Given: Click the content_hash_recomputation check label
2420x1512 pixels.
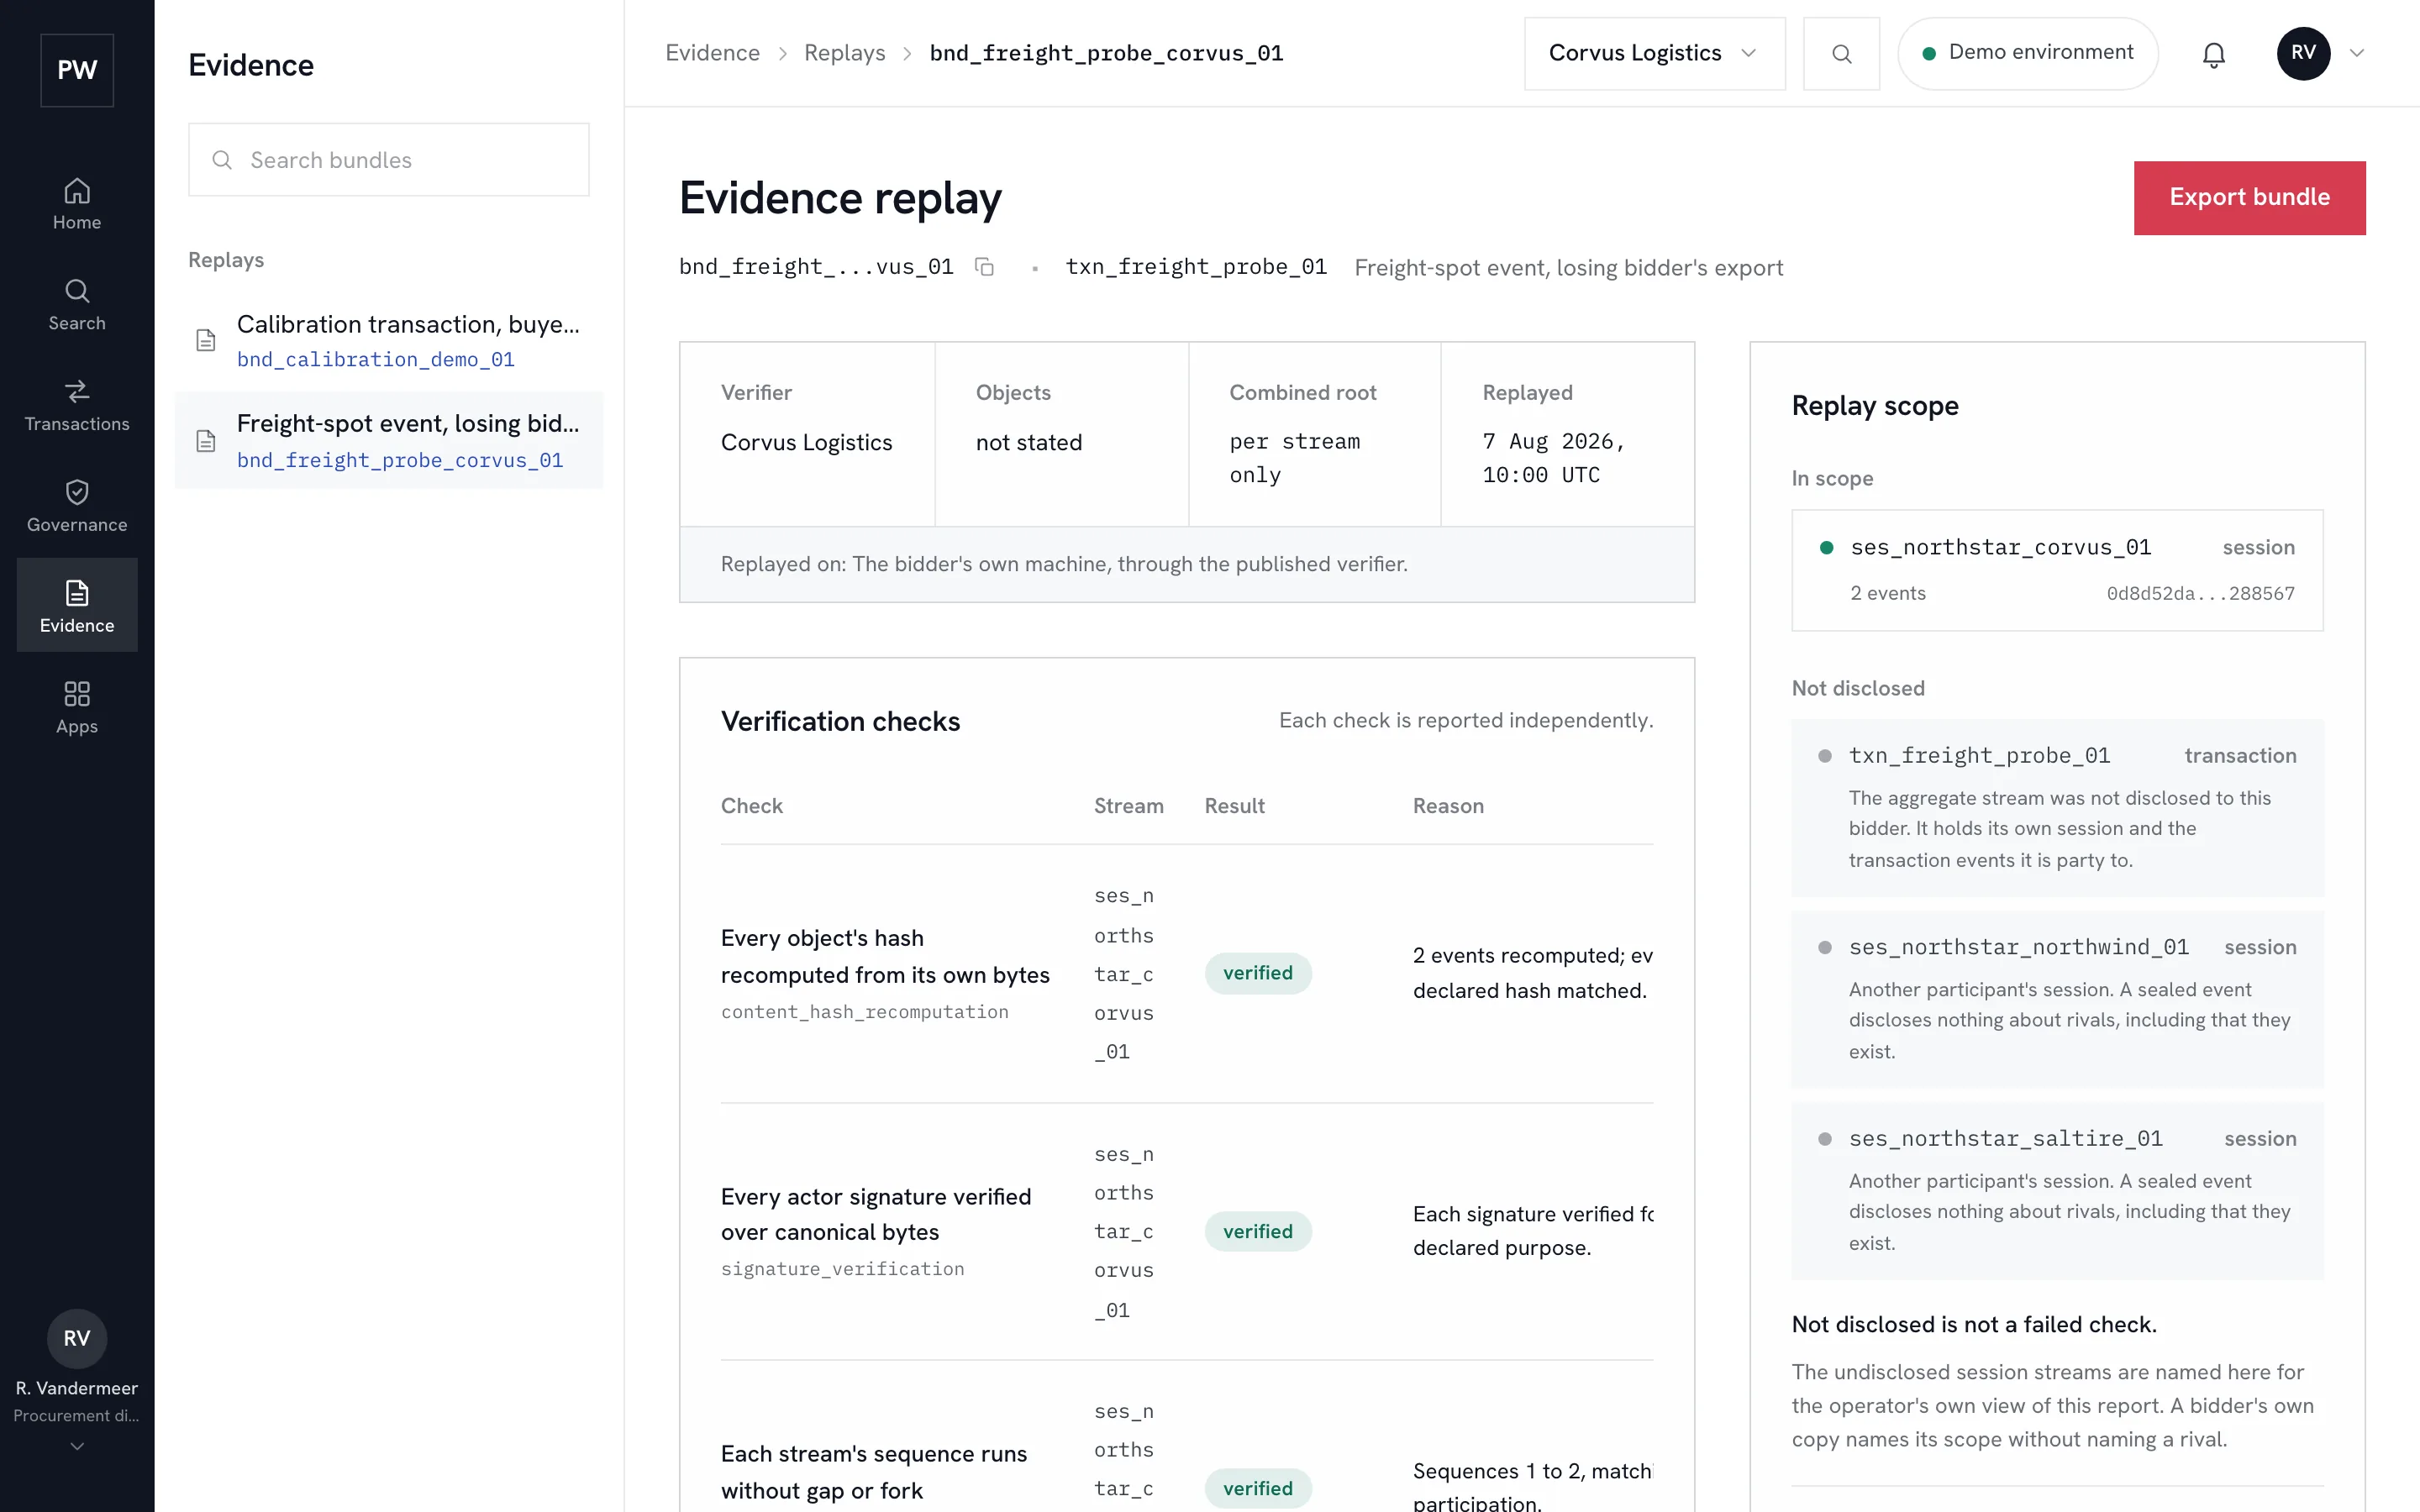Looking at the screenshot, I should [x=864, y=1012].
